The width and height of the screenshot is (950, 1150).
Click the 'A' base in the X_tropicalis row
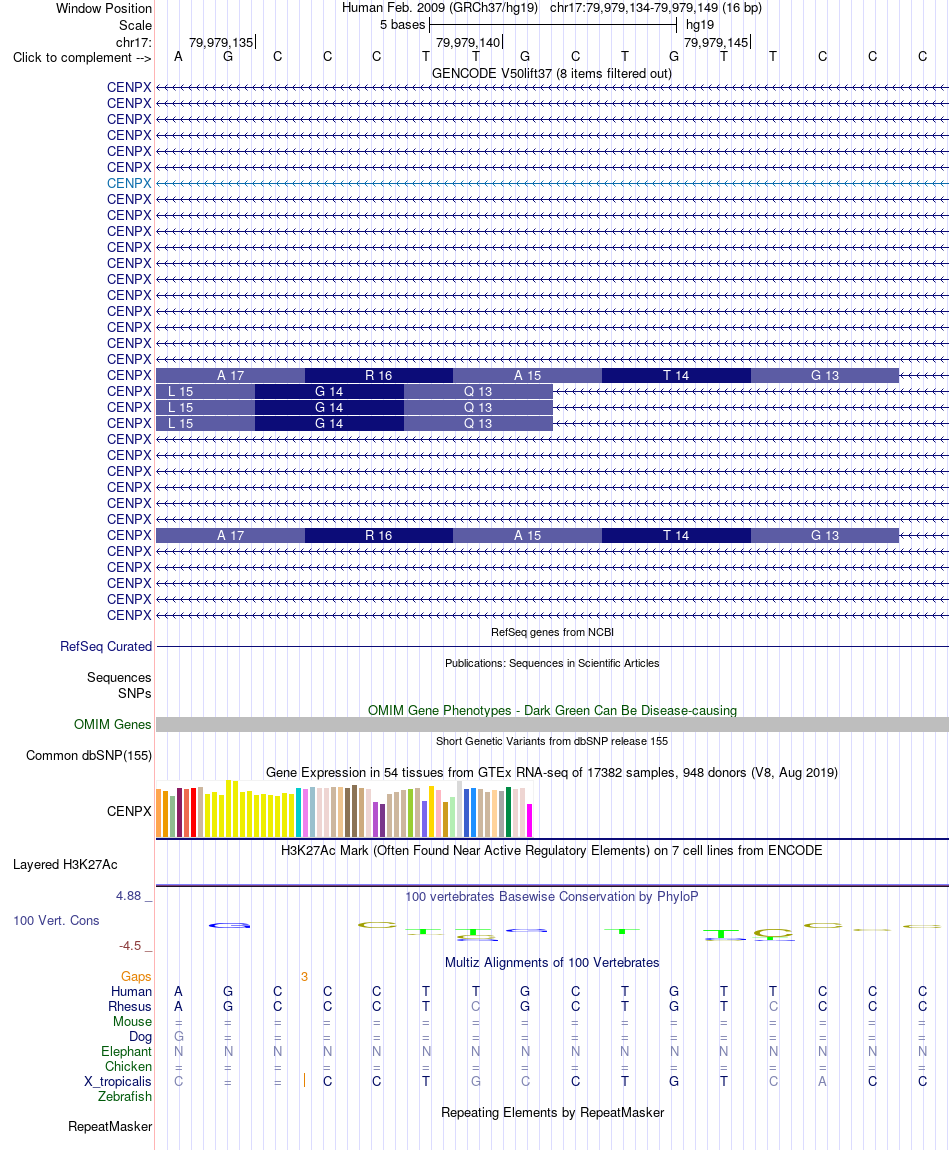click(822, 1081)
